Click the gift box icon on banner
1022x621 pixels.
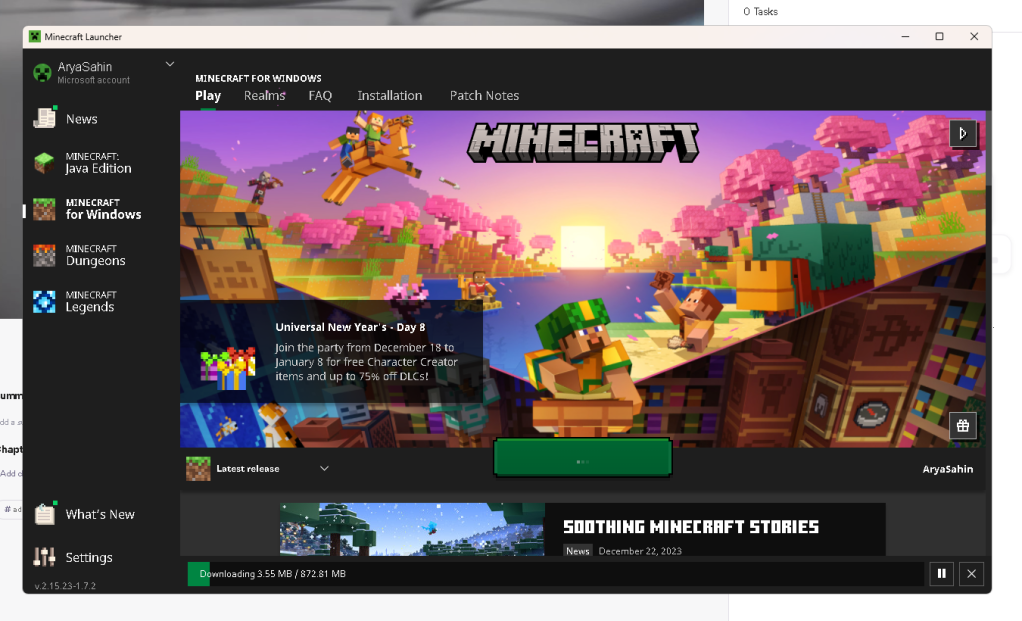963,426
